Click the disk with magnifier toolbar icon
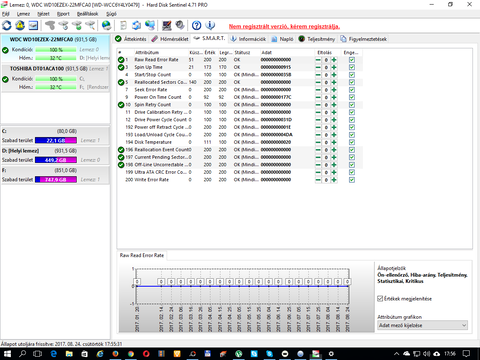The height and width of the screenshot is (360, 480). coord(90,25)
